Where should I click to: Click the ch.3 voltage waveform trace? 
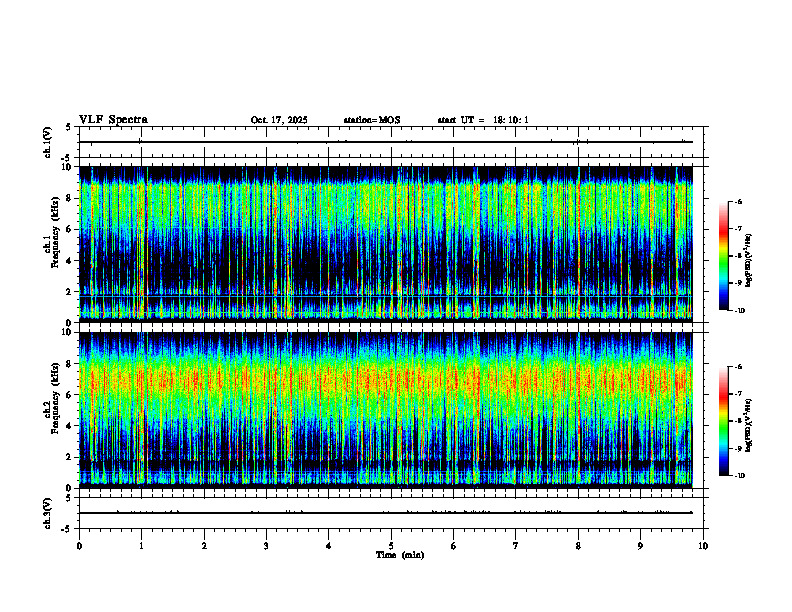[386, 513]
